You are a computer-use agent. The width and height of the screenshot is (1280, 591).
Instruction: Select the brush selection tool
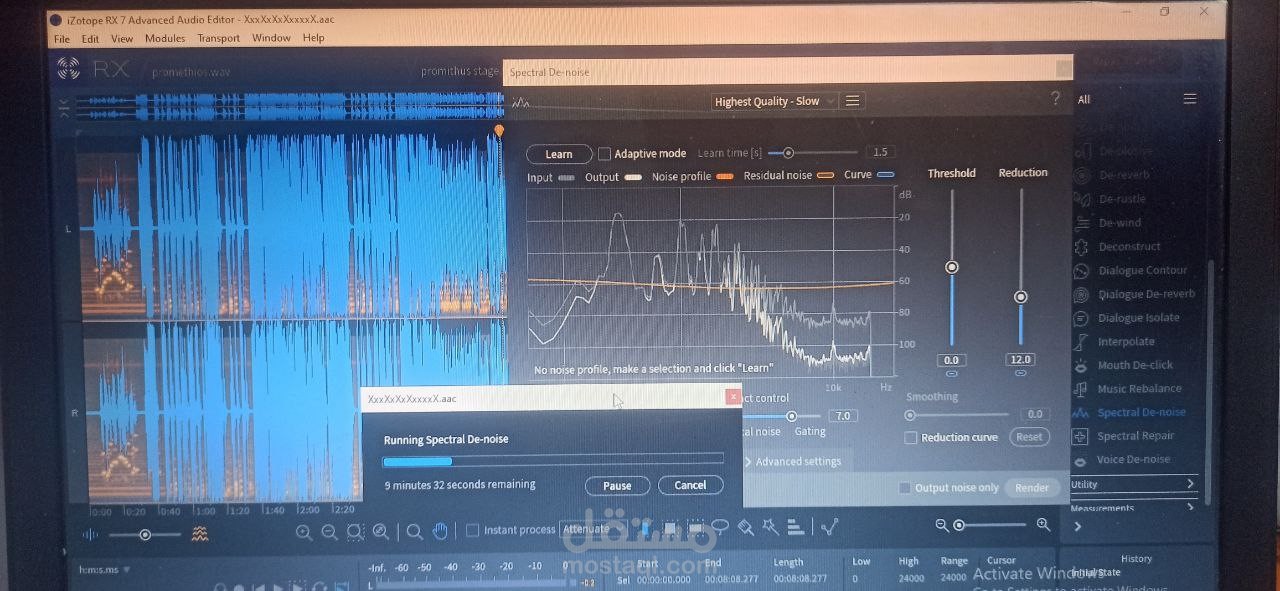745,527
